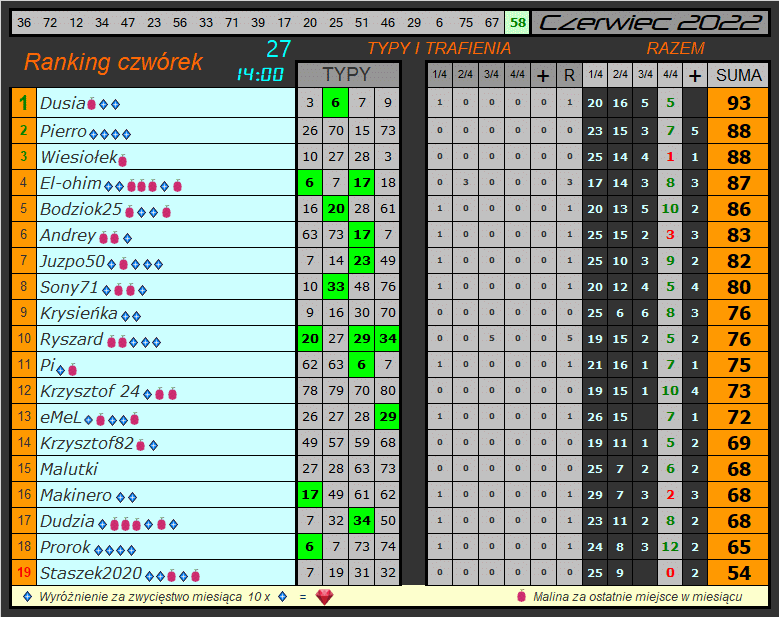Viewport: 779px width, 617px height.
Task: Click red rank number 19 next to Staszek2020
Action: pos(23,573)
